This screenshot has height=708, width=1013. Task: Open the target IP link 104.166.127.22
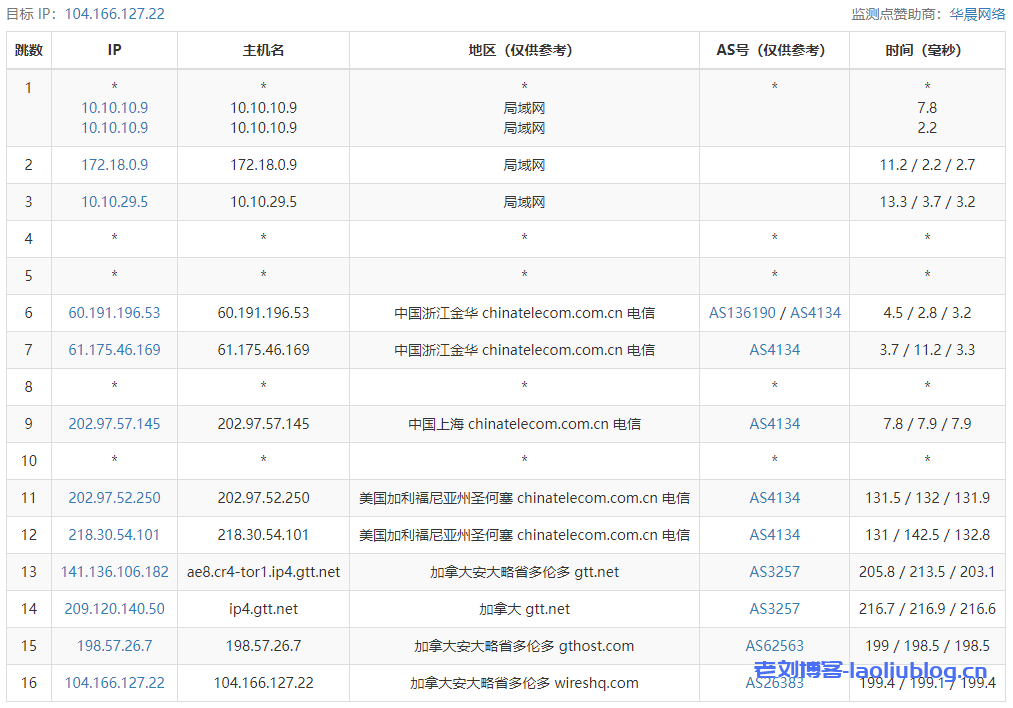115,15
